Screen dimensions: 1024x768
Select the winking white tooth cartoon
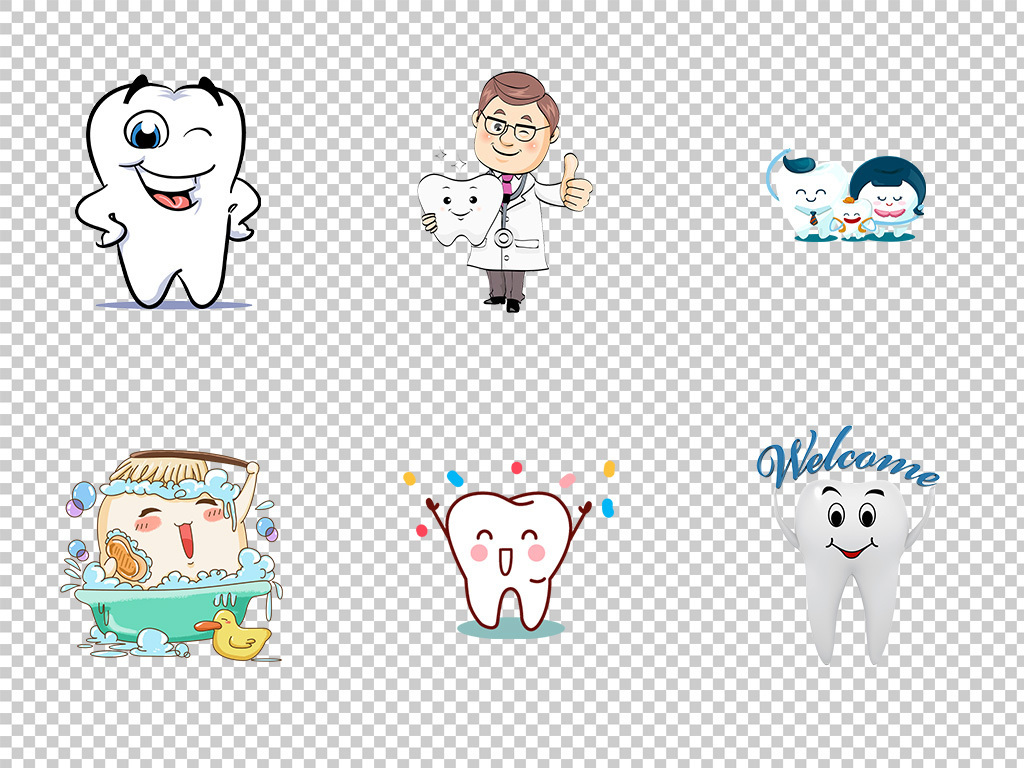tap(168, 192)
